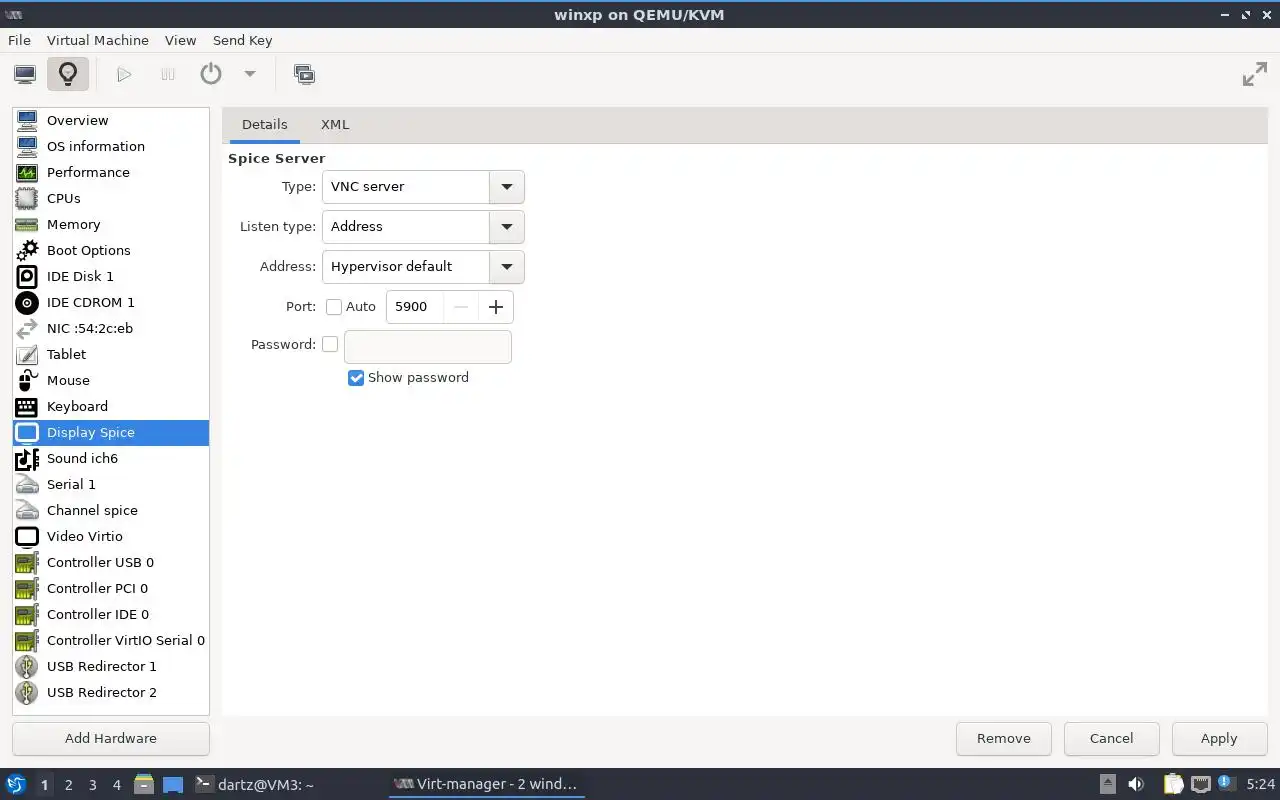Select USB Redirector 2 entry
Viewport: 1280px width, 800px height.
pyautogui.click(x=111, y=692)
